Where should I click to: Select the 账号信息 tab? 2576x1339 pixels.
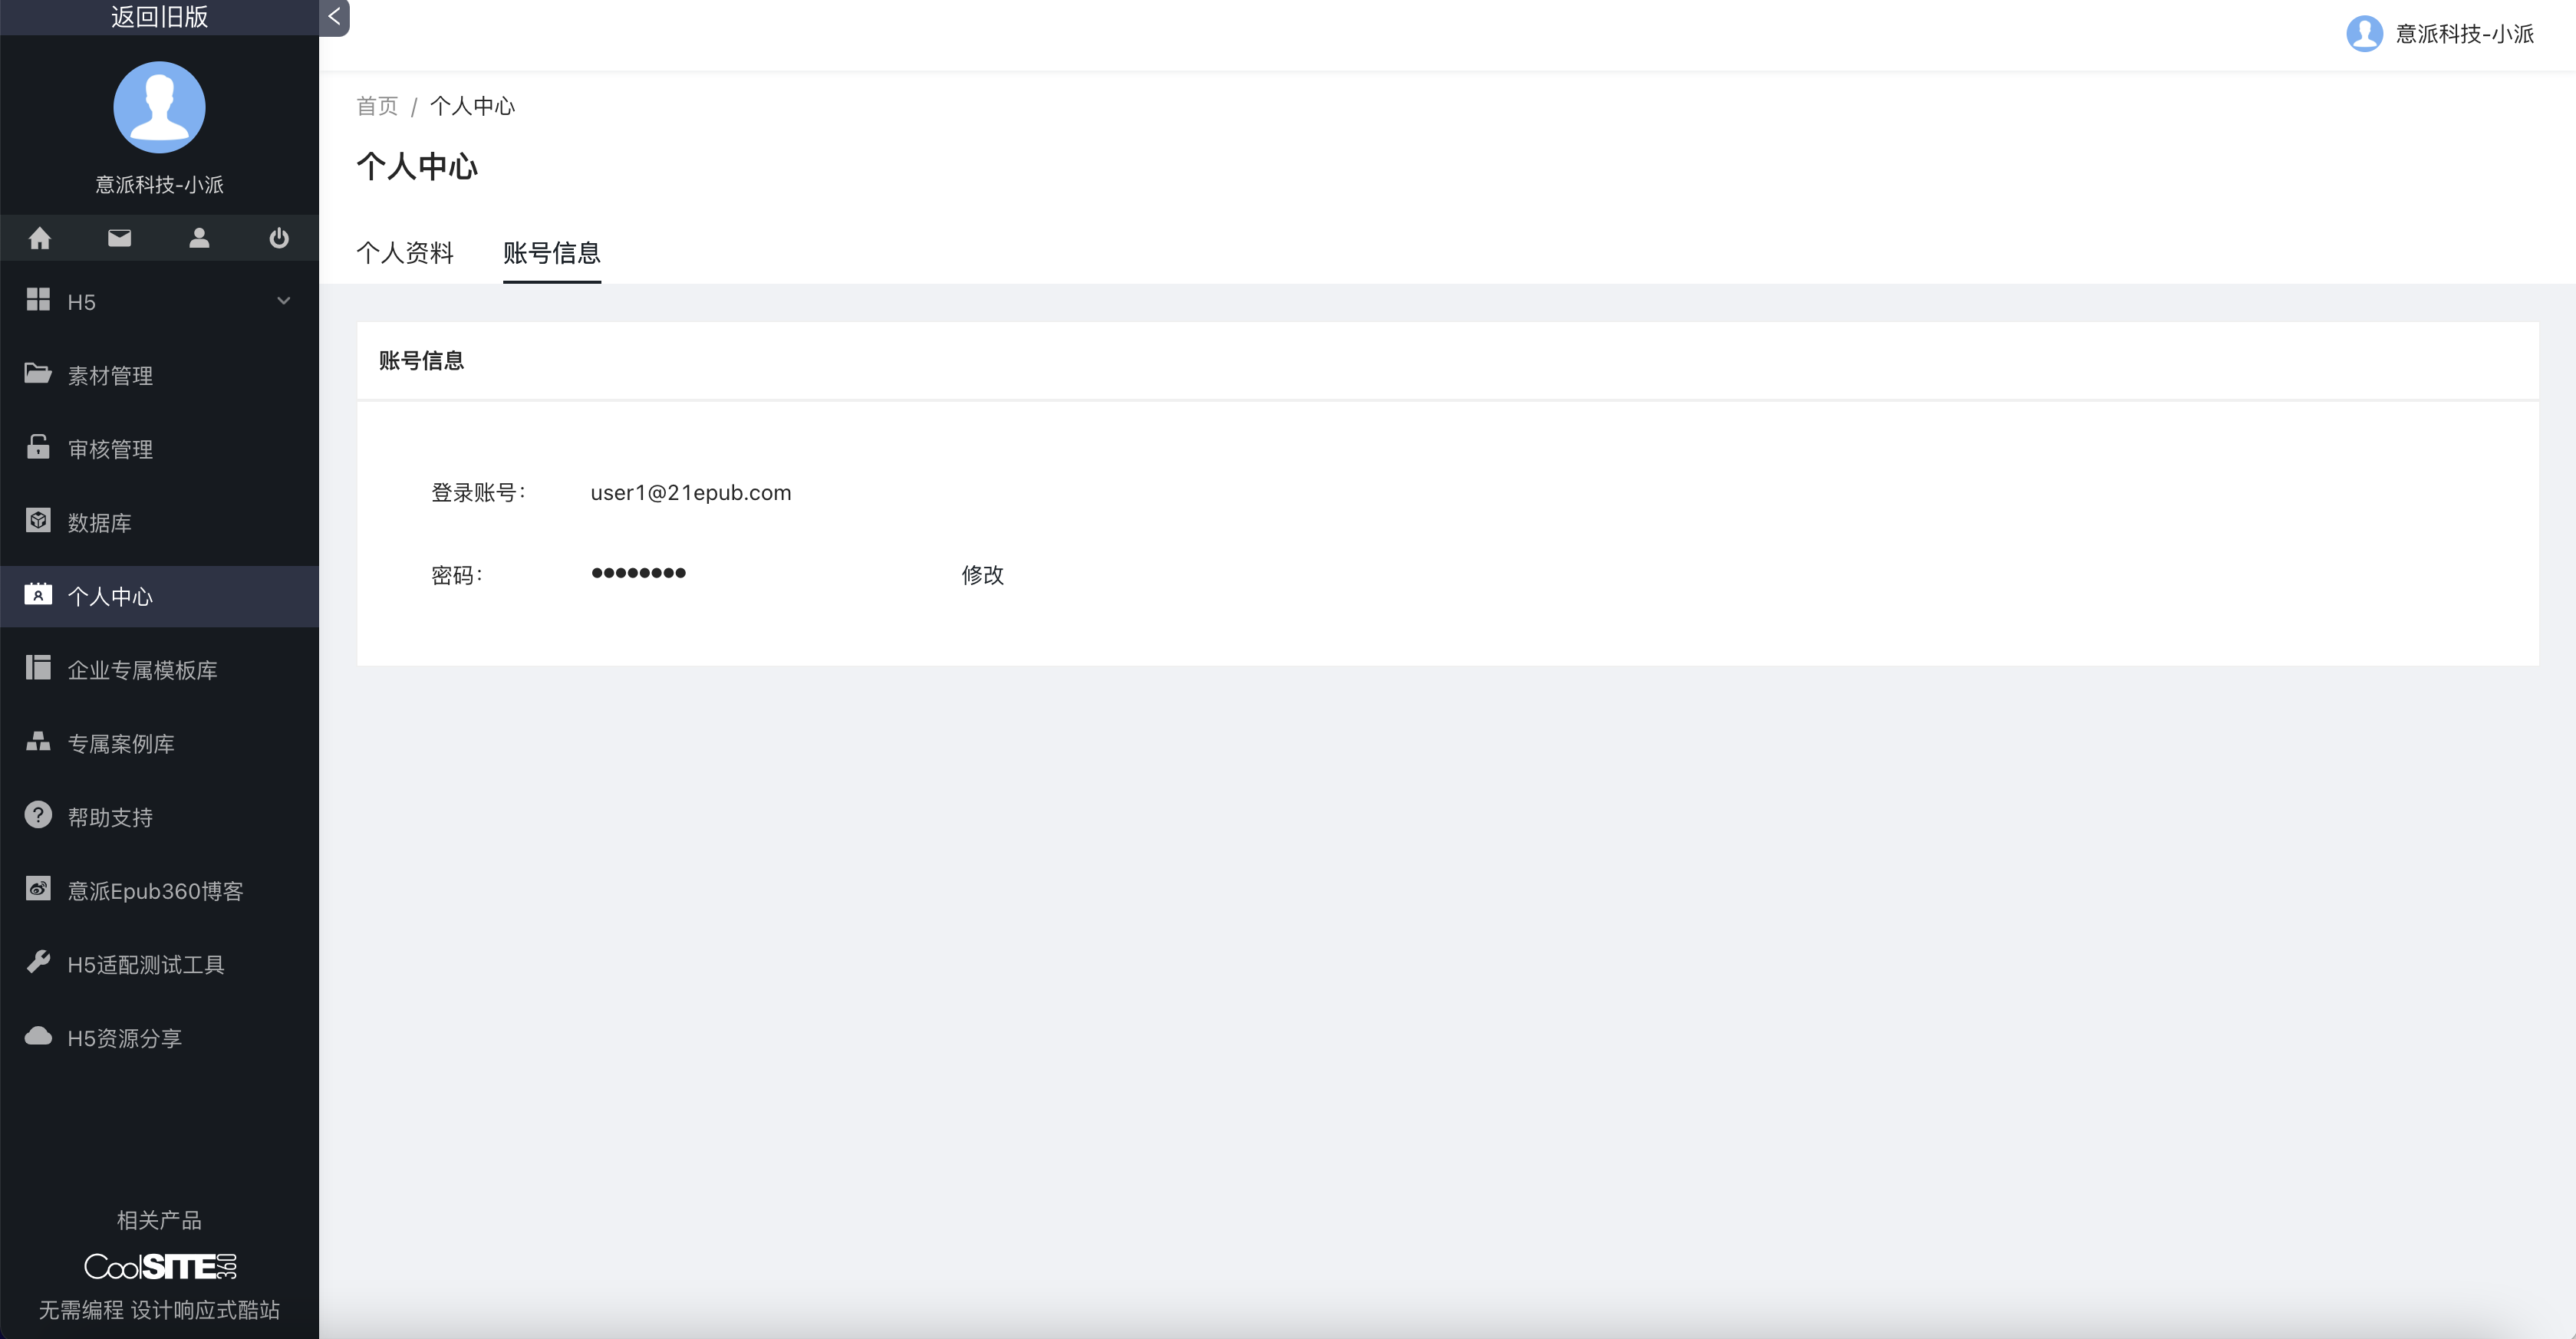coord(551,253)
